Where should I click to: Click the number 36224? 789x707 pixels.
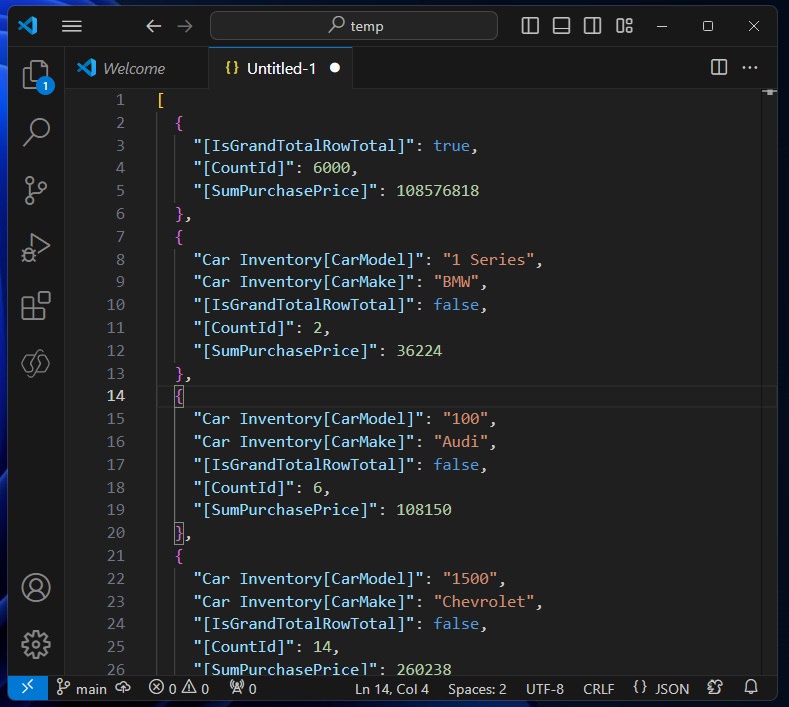[419, 351]
